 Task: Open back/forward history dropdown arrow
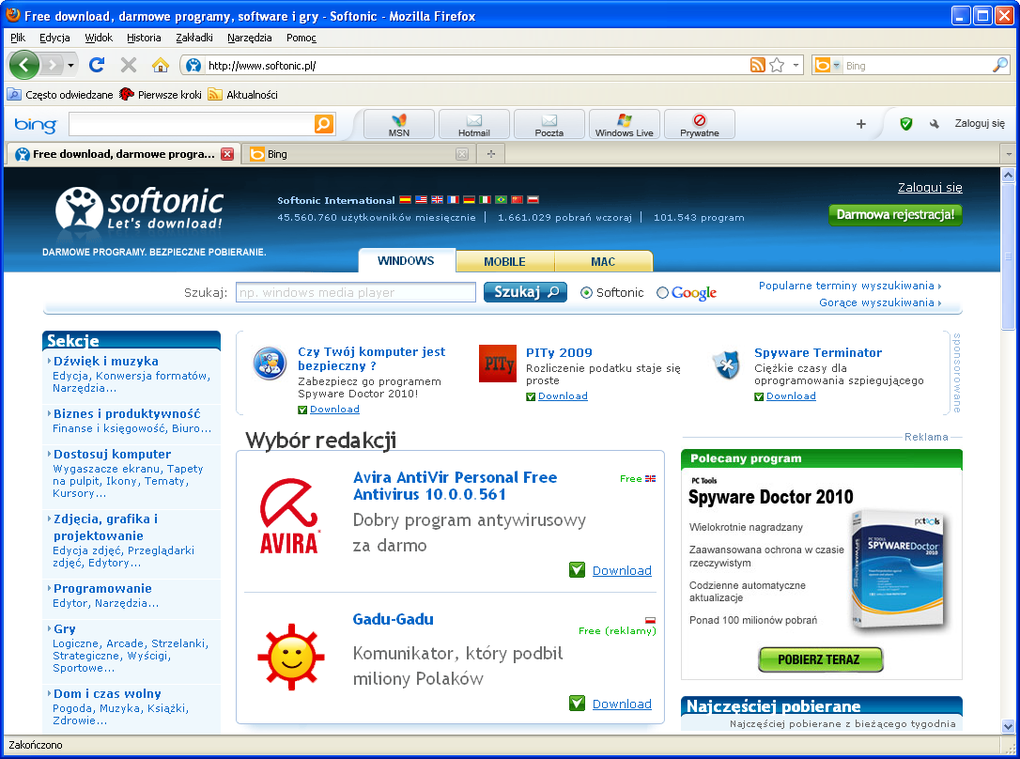coord(70,65)
